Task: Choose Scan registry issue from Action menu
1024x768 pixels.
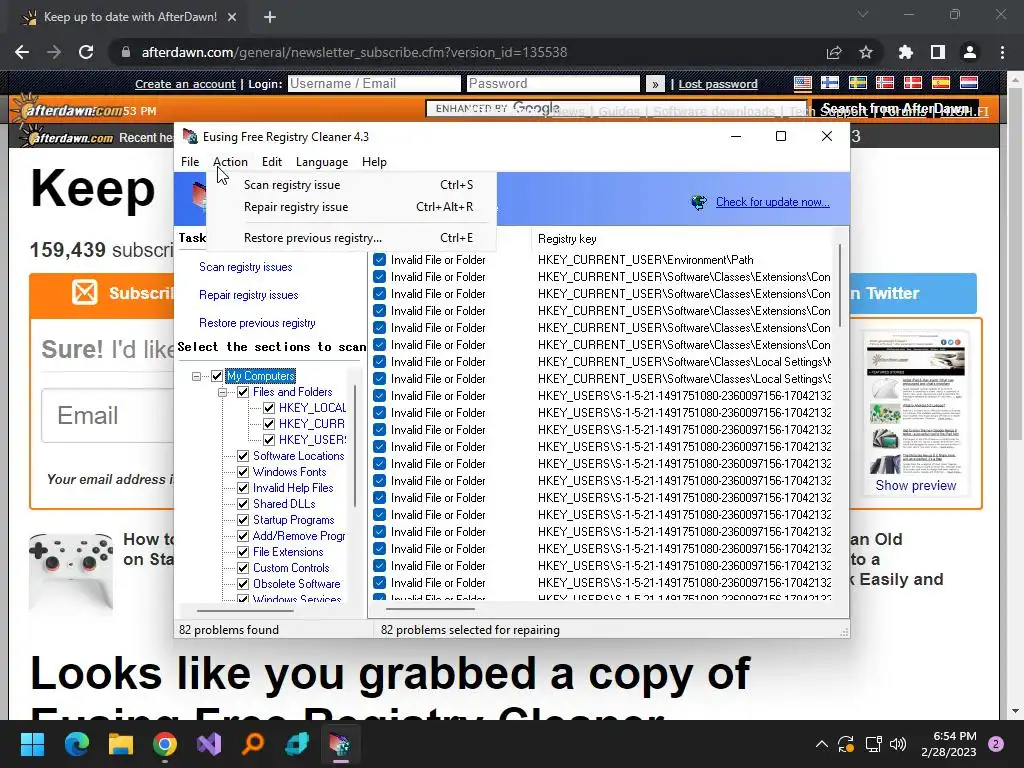Action: tap(353, 185)
